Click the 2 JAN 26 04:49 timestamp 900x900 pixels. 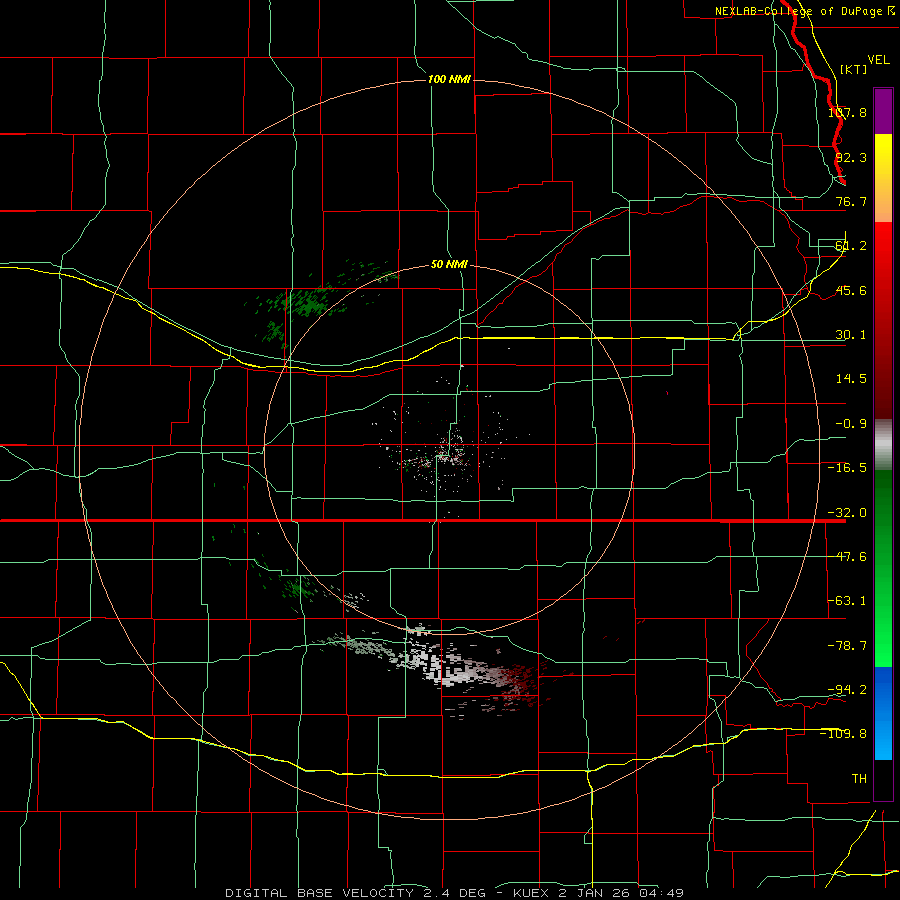tap(620, 893)
